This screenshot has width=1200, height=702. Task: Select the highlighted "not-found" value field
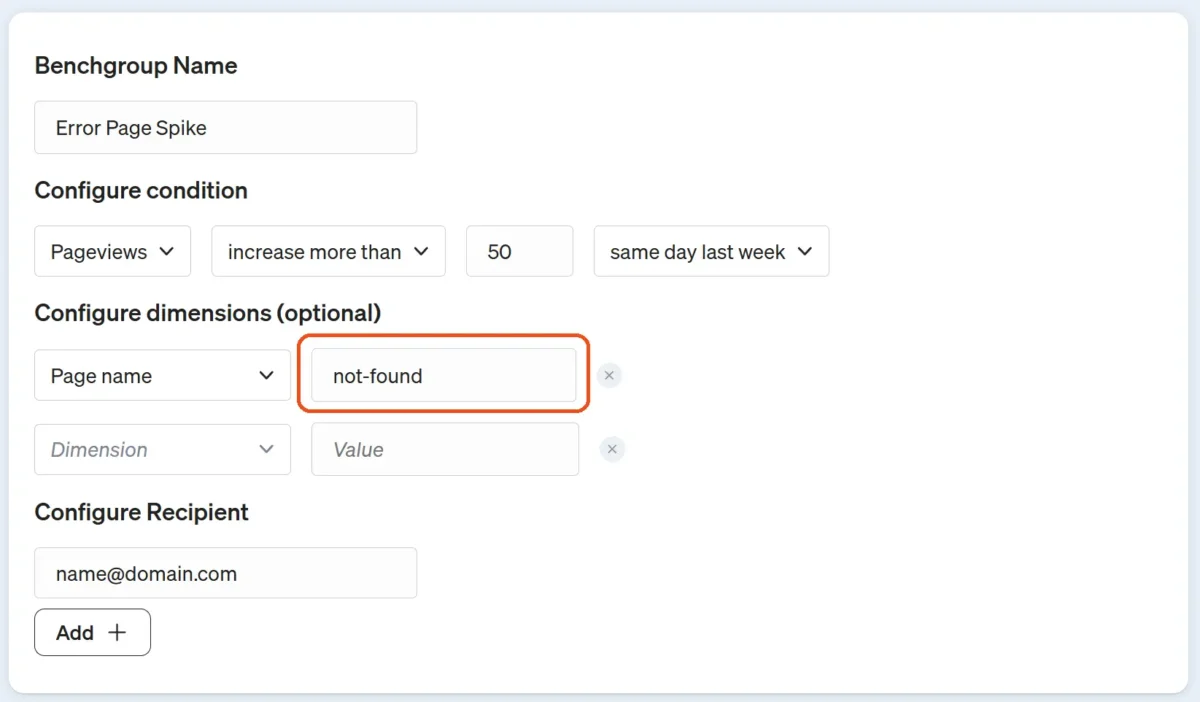click(x=444, y=375)
